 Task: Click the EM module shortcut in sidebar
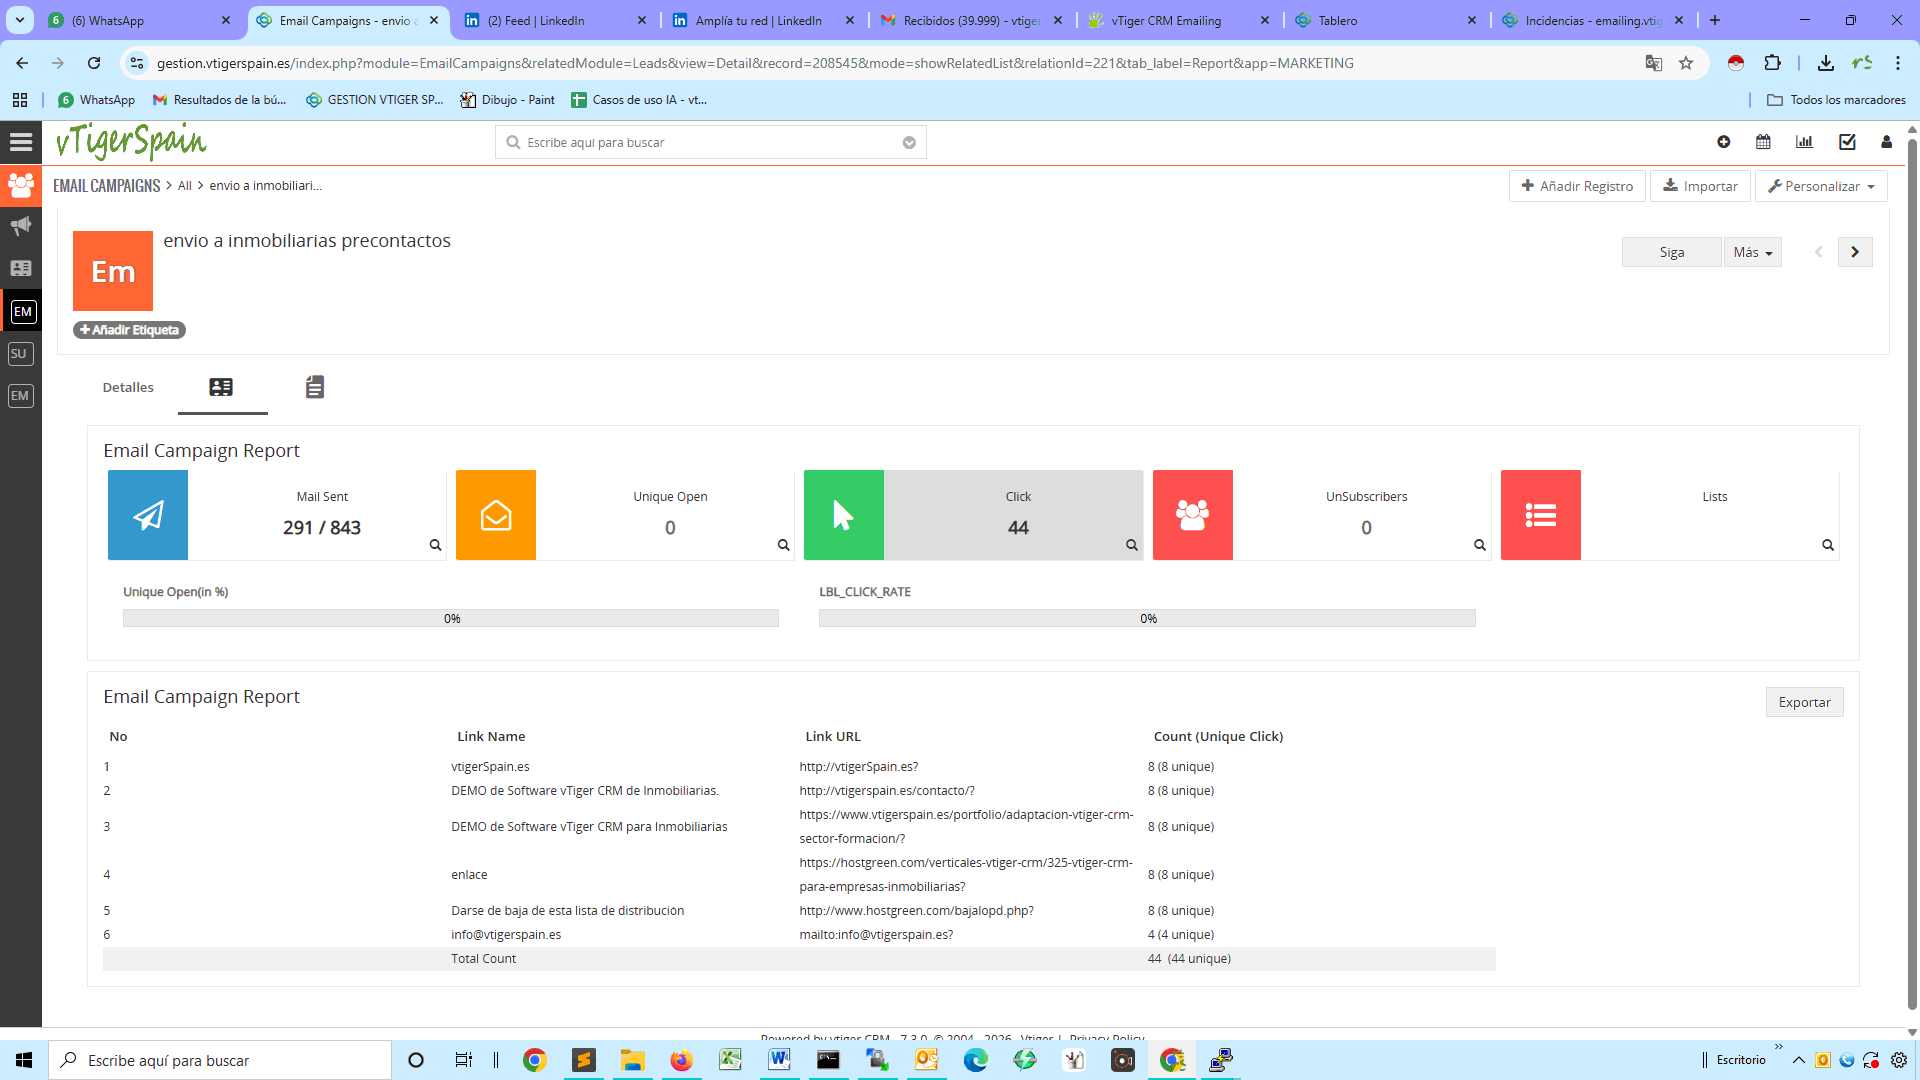point(22,311)
